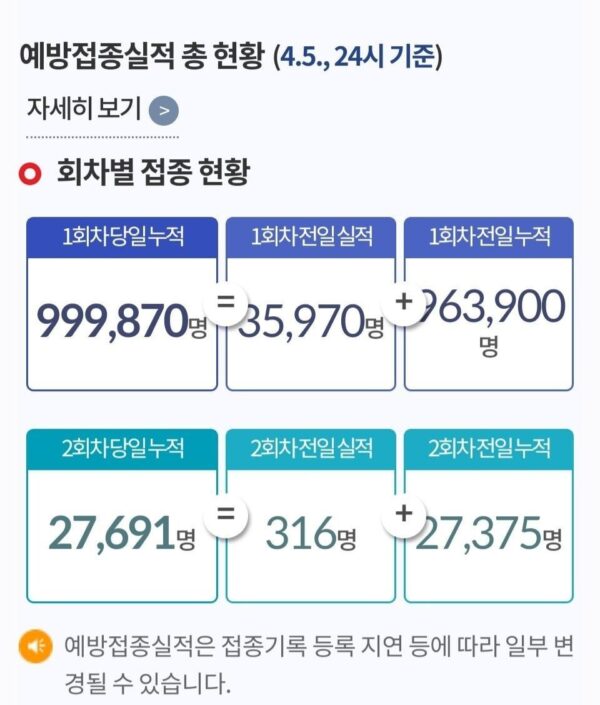Click the arrow icon beside 자세히 보기
This screenshot has height=705, width=600.
click(164, 110)
